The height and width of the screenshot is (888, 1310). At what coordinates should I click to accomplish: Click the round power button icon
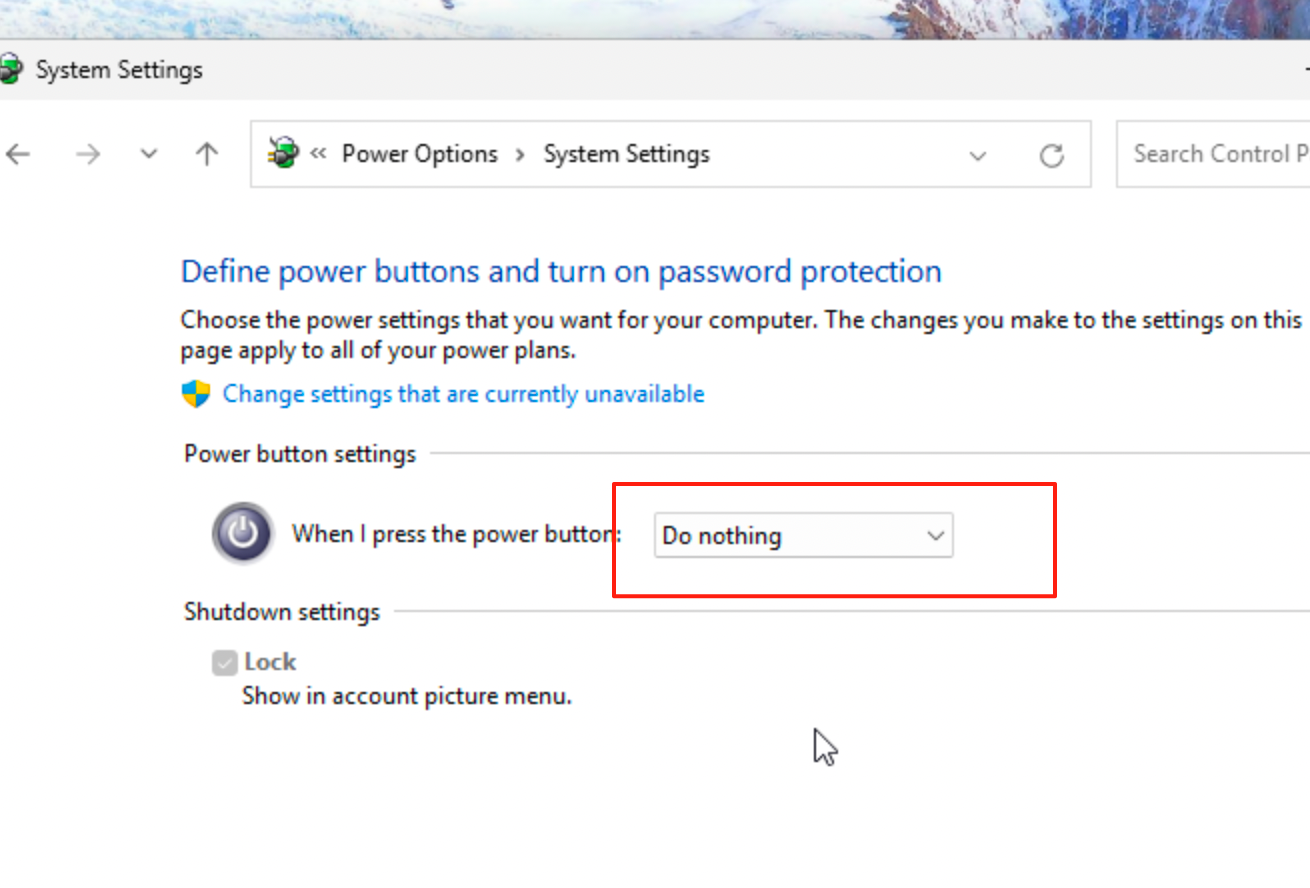coord(242,533)
